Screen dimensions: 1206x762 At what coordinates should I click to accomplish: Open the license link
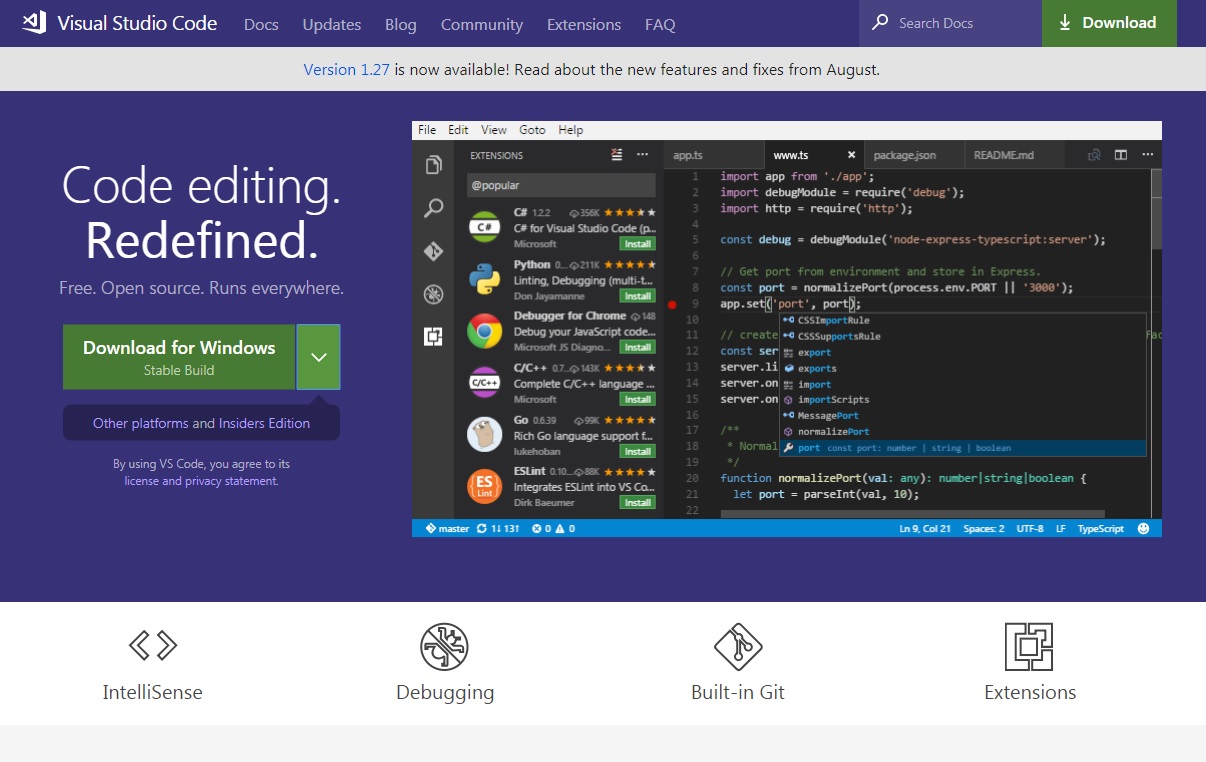pyautogui.click(x=142, y=481)
